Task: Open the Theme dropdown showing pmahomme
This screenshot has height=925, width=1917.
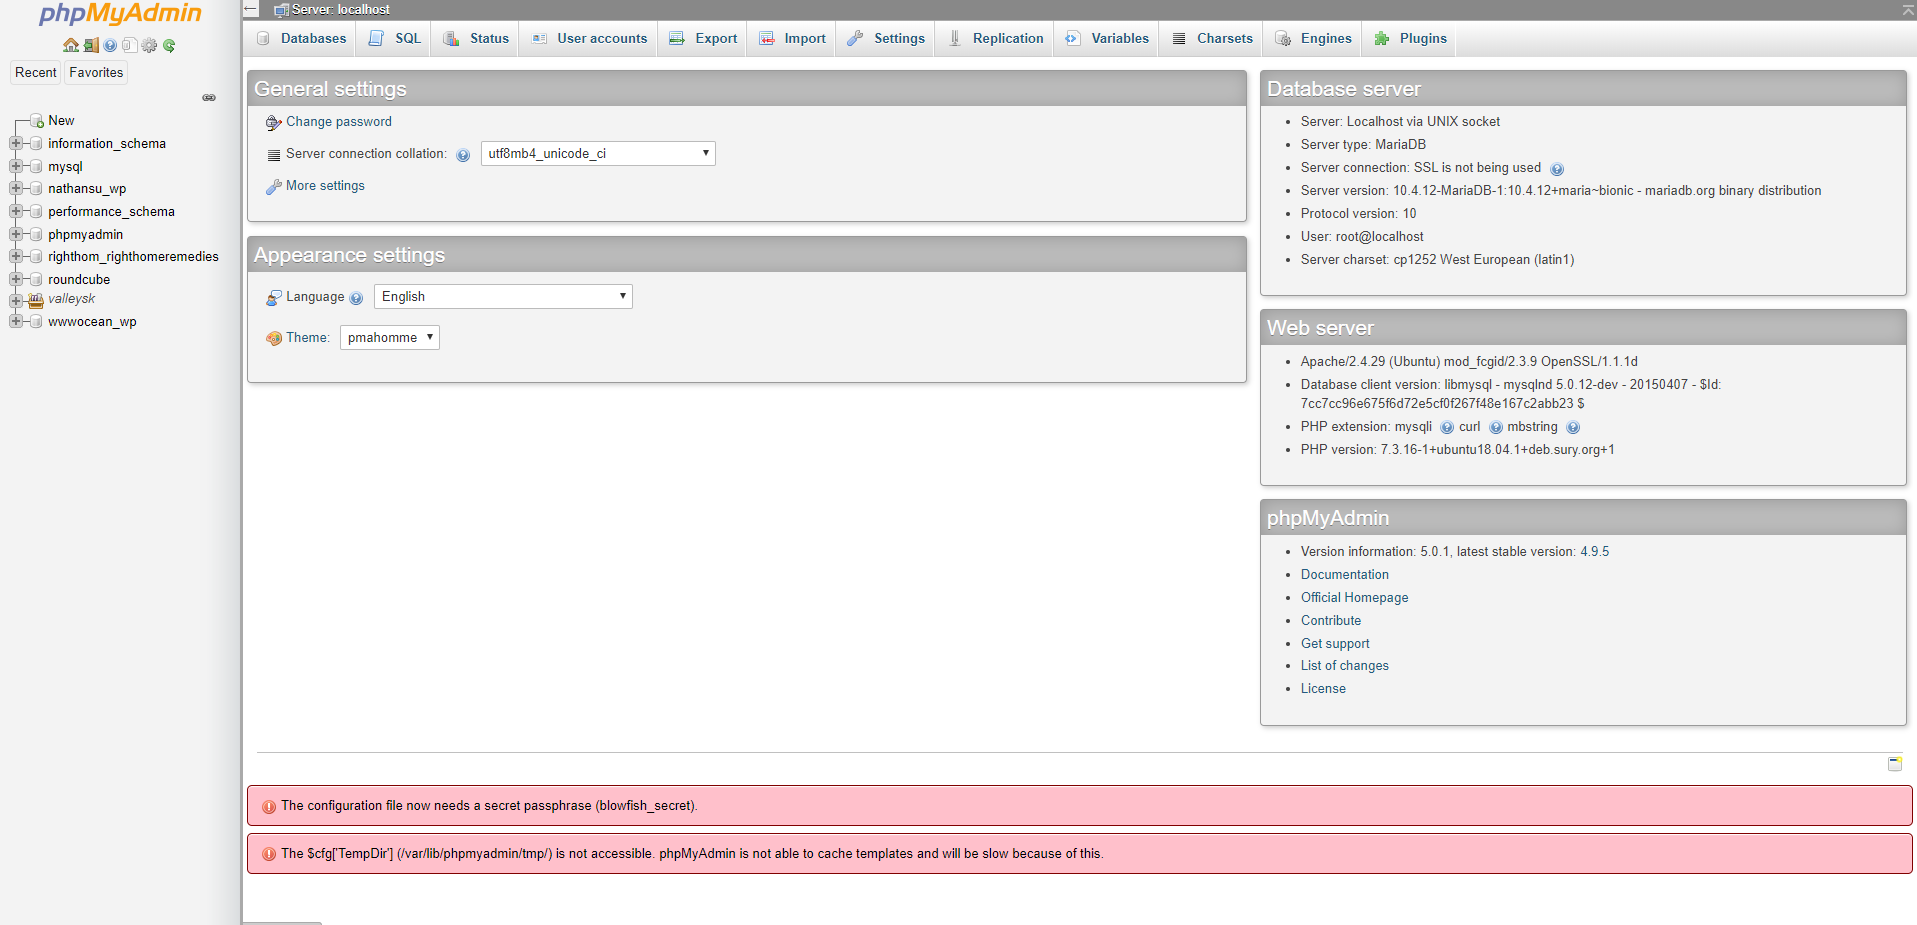Action: (x=389, y=337)
